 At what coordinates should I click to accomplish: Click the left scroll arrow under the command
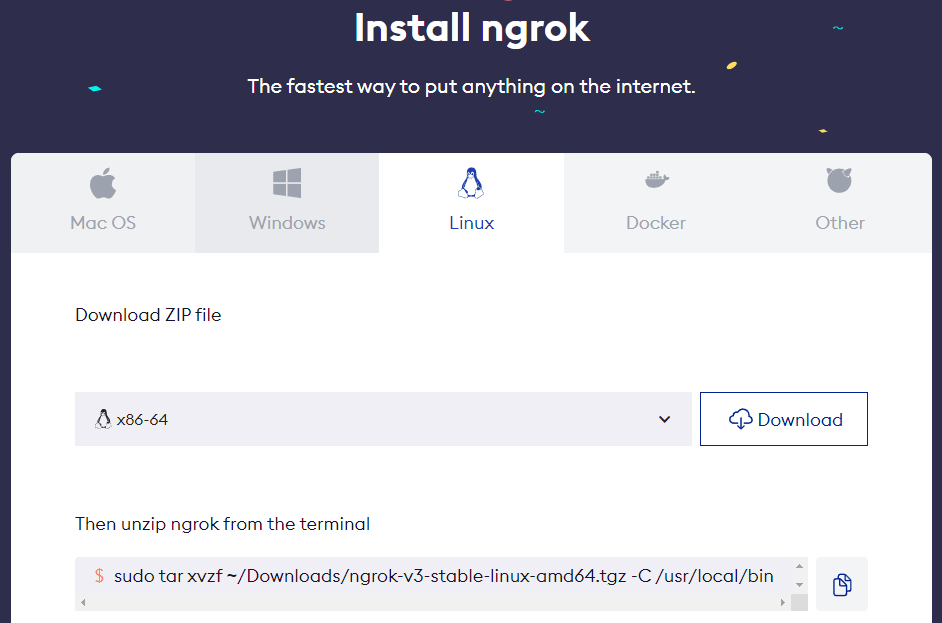pos(83,603)
